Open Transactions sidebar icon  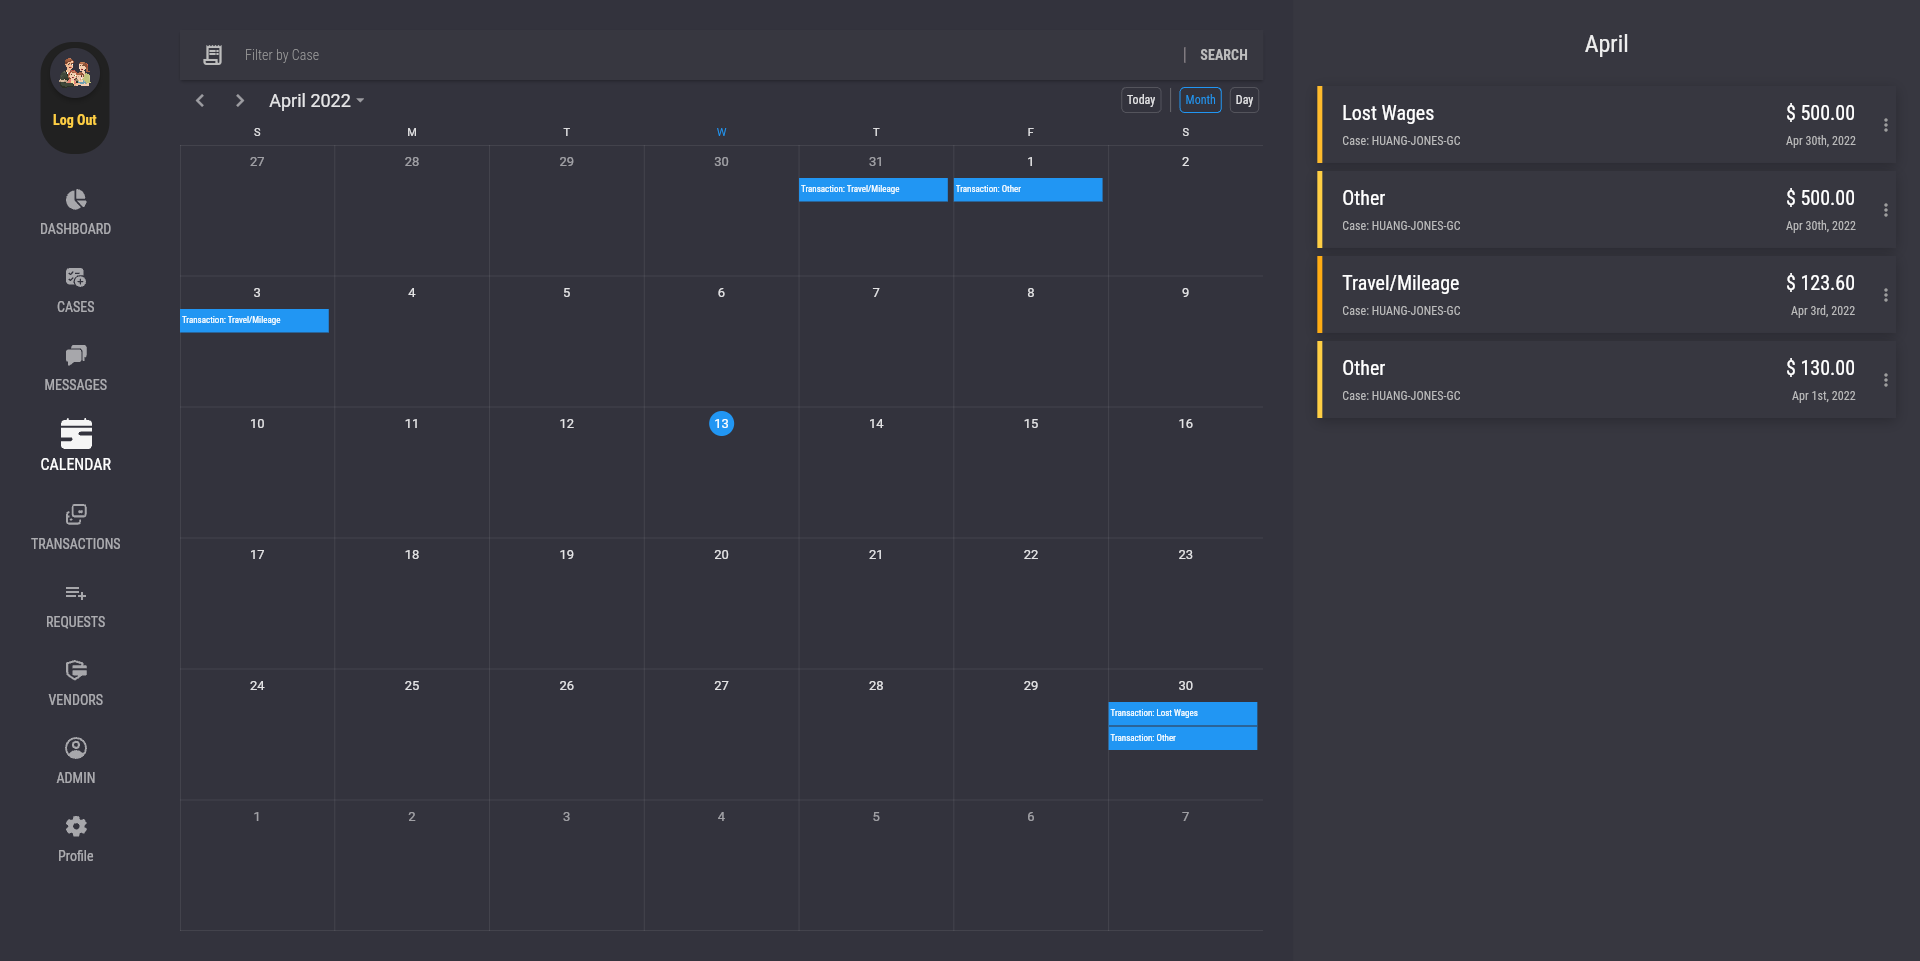tap(76, 515)
